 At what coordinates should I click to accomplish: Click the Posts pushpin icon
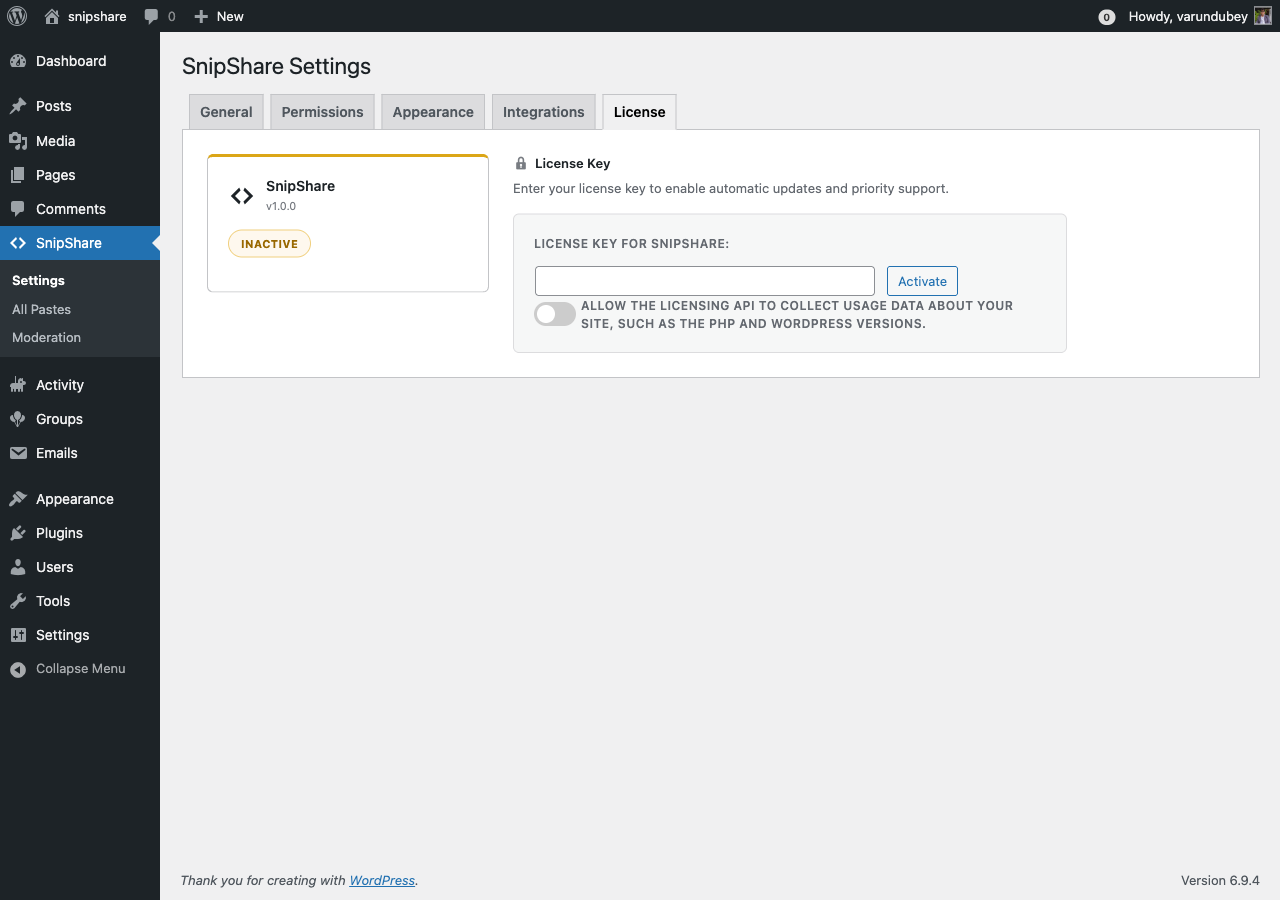pyautogui.click(x=17, y=106)
